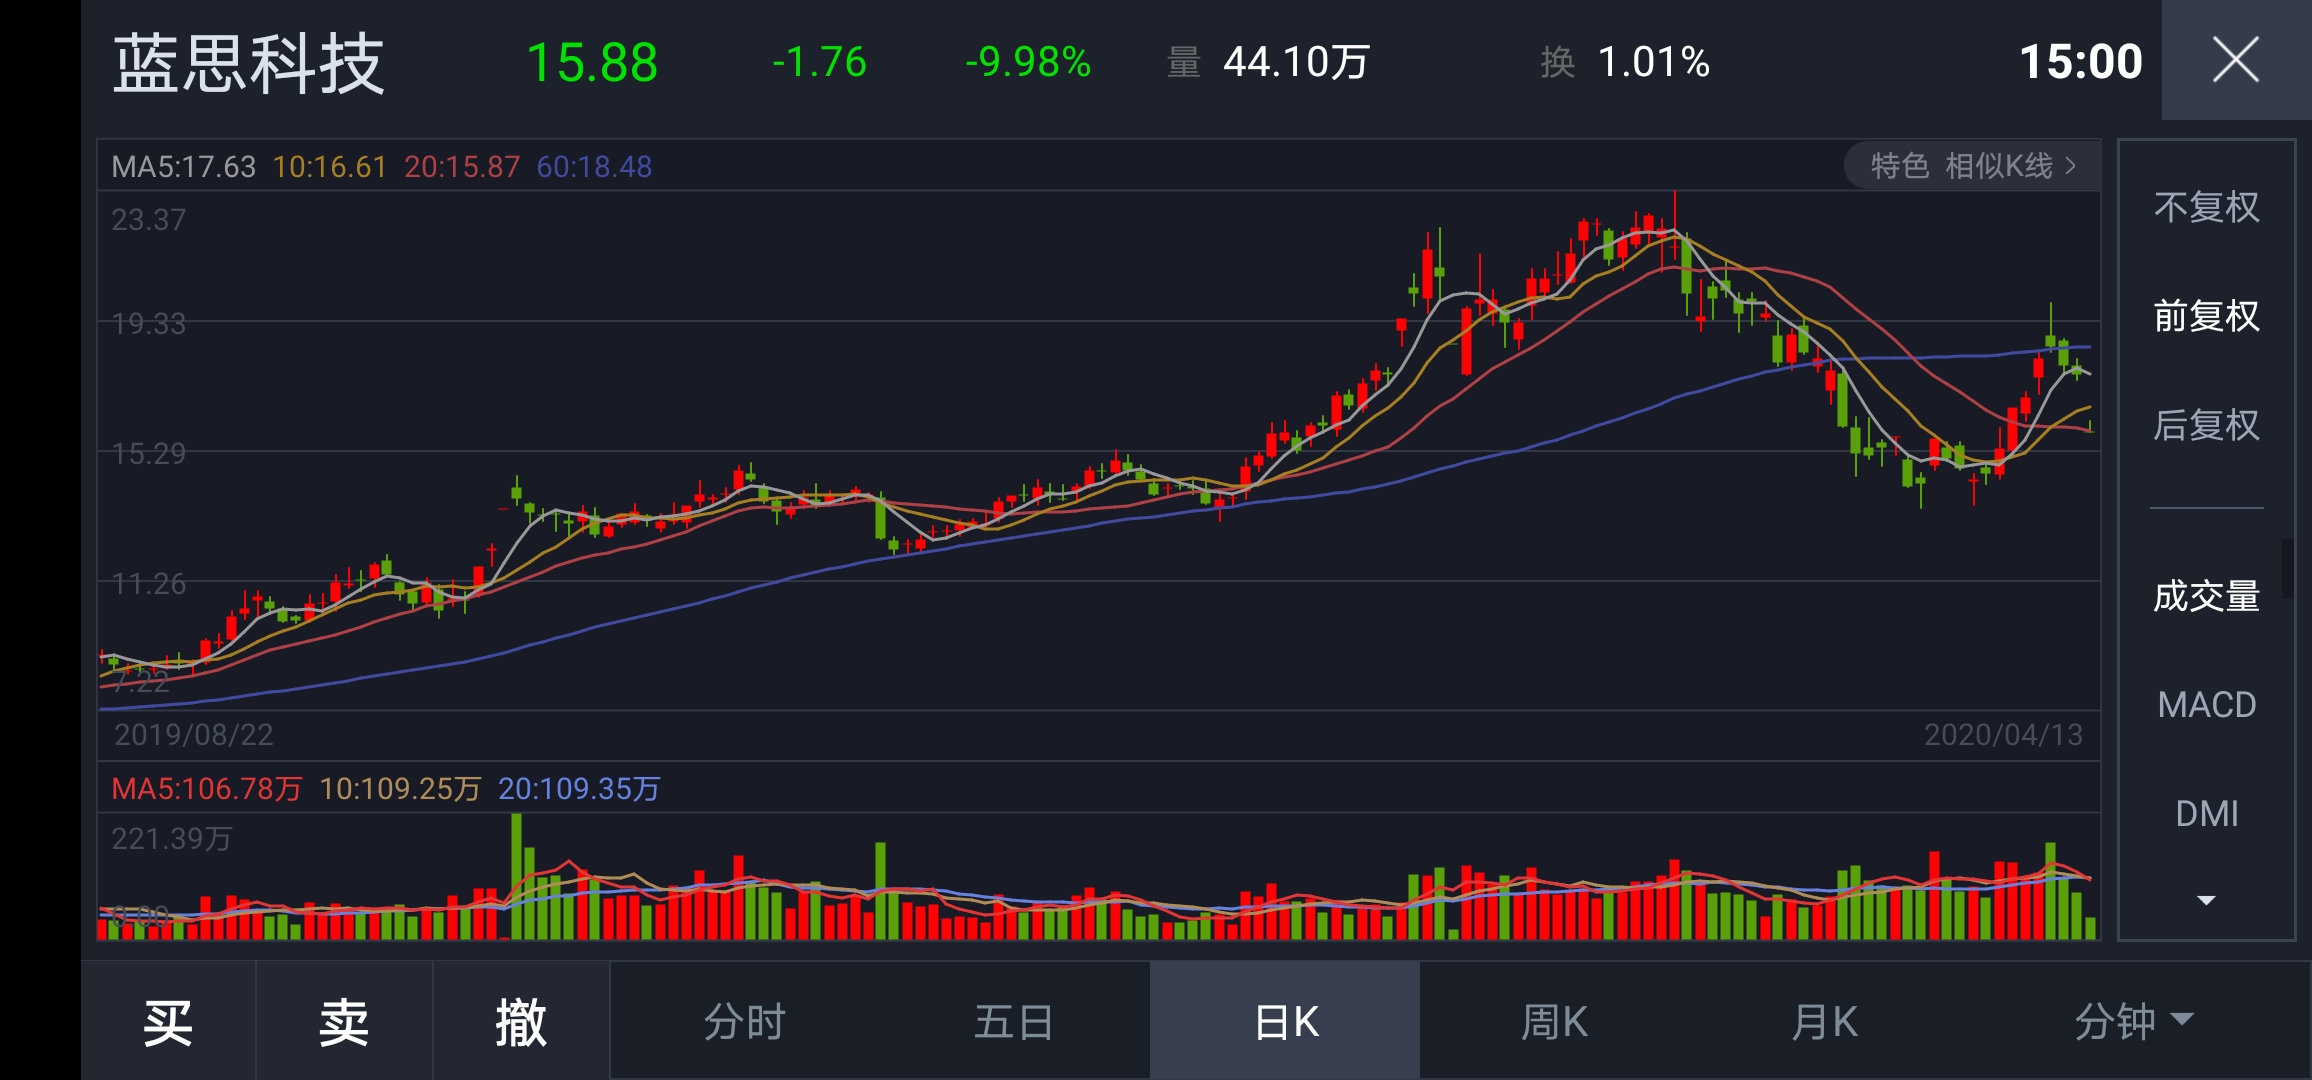This screenshot has height=1080, width=2312.
Task: Switch indicator to DMI
Action: 2206,814
